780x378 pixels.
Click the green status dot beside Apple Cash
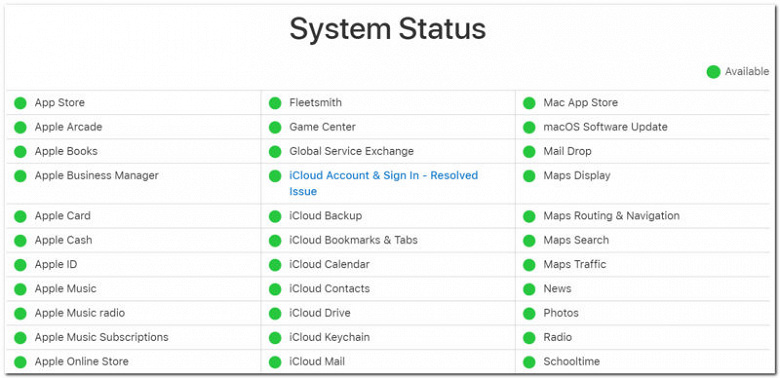point(20,241)
